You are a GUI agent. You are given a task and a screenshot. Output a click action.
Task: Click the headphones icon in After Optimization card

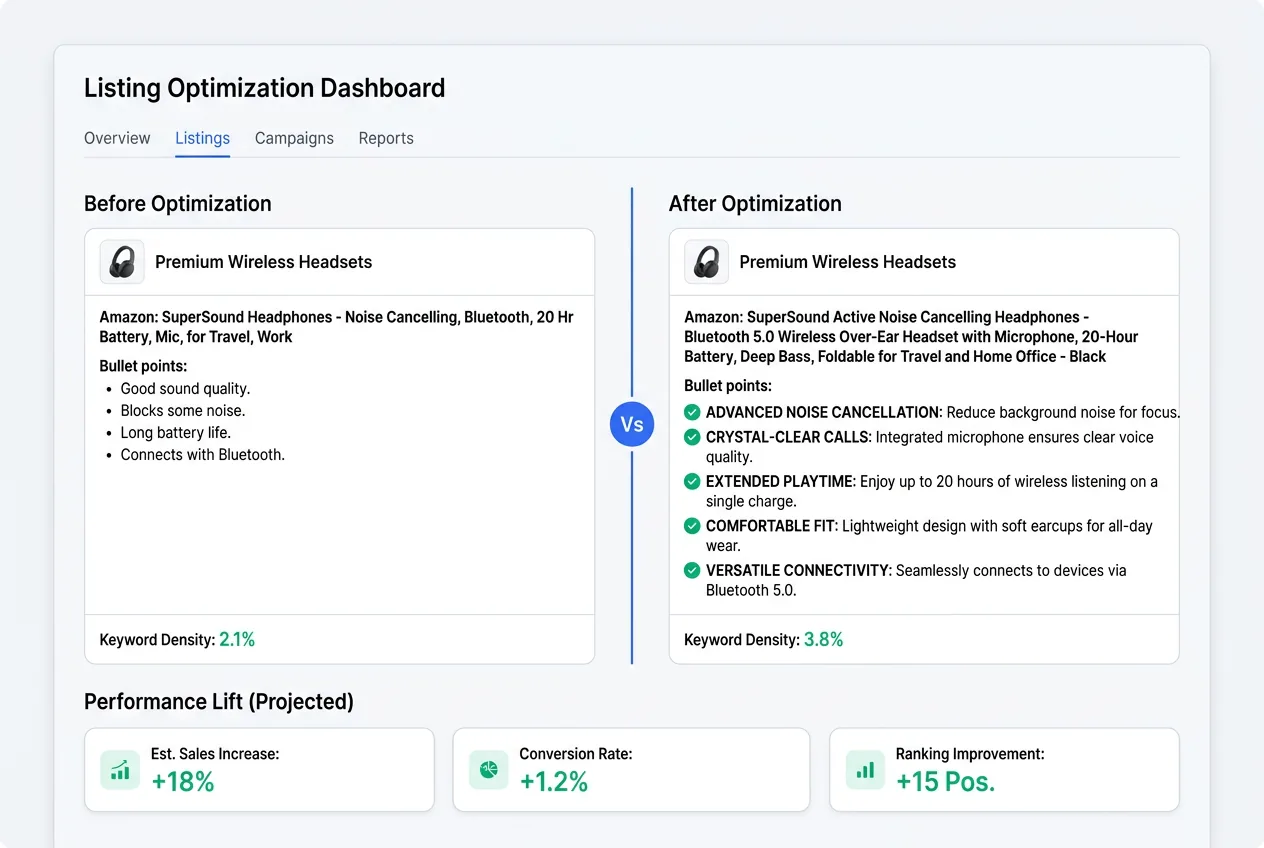tap(706, 261)
